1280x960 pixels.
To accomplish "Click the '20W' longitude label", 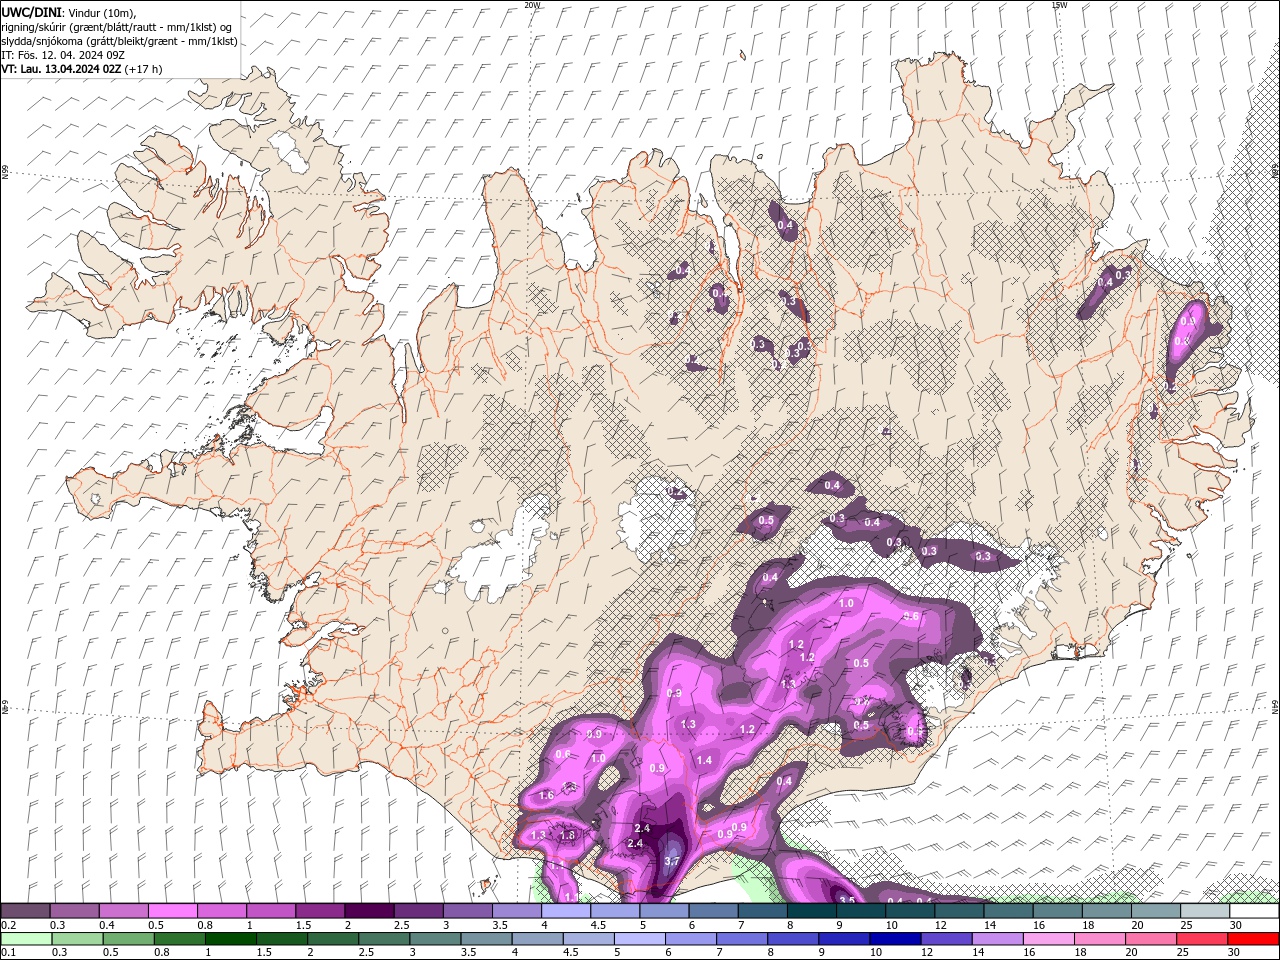I will (x=532, y=5).
